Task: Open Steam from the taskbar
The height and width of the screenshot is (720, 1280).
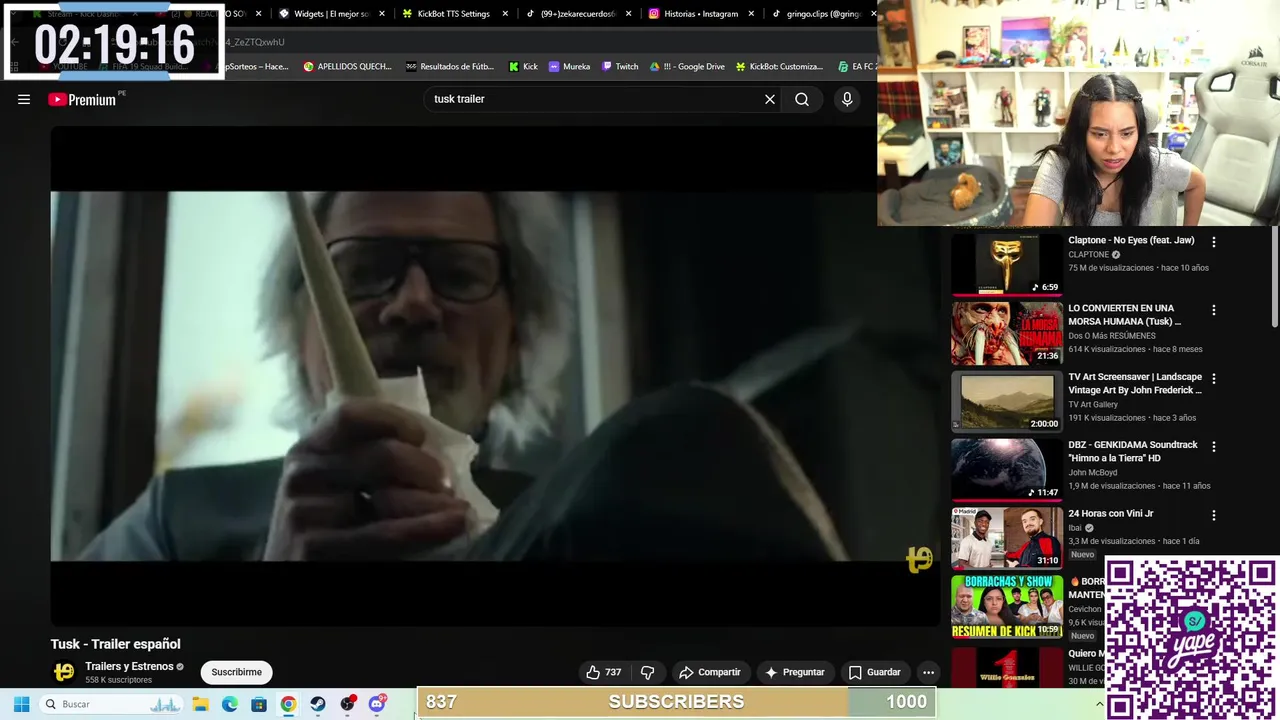Action: pyautogui.click(x=318, y=704)
